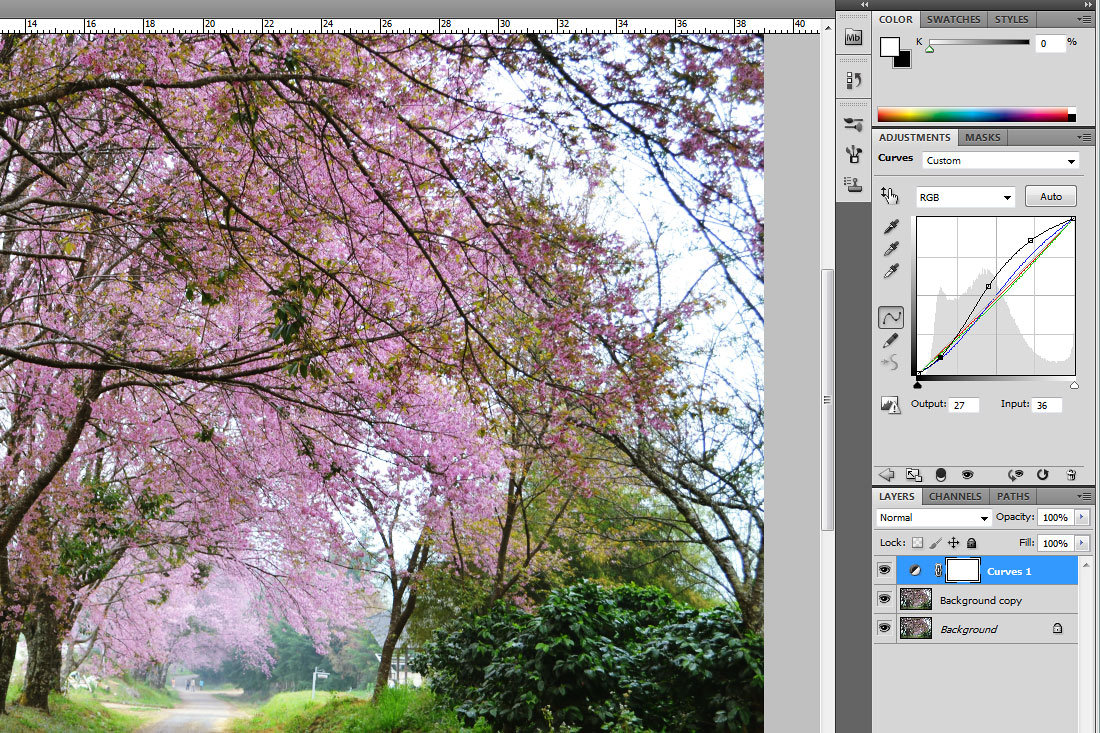1100x733 pixels.
Task: Toggle Background layer visibility eye
Action: 884,629
